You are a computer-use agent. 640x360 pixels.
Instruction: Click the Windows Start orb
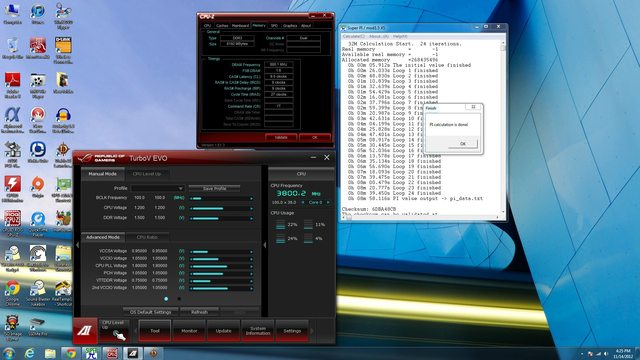(9, 353)
